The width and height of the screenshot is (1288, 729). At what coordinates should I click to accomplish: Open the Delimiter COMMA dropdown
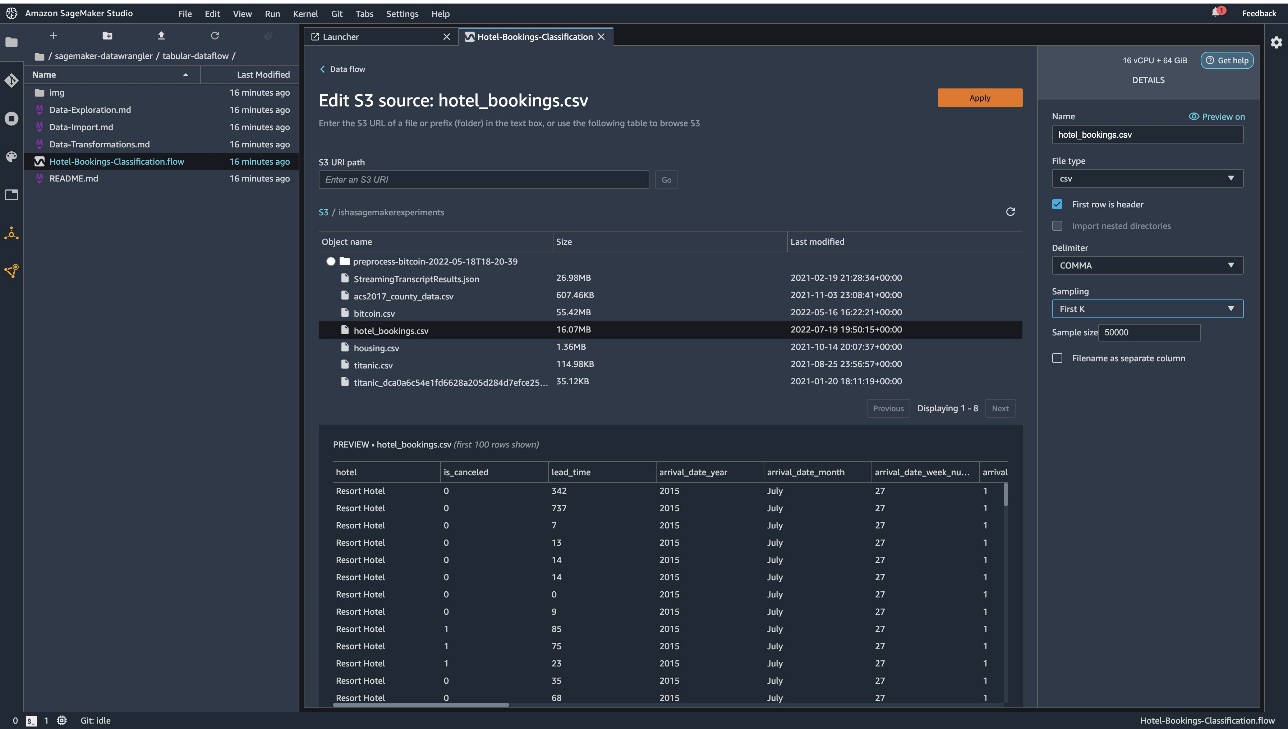point(1148,265)
